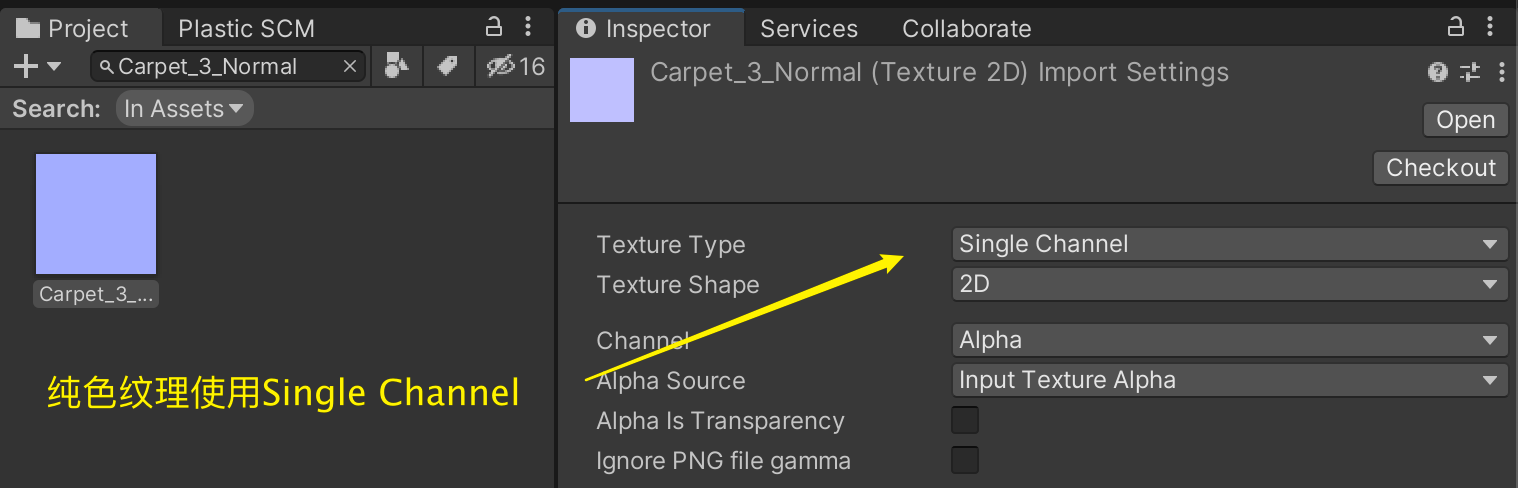This screenshot has height=488, width=1518.
Task: Lock the Project panel
Action: click(493, 27)
